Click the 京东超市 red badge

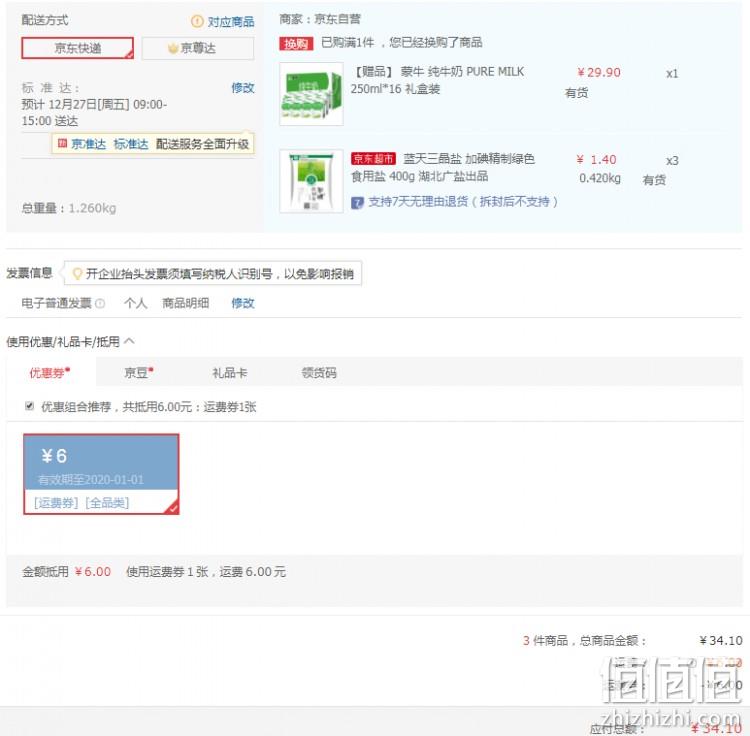click(x=373, y=158)
